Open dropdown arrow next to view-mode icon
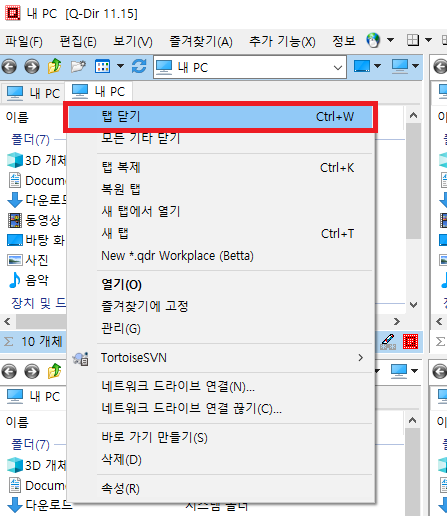447x516 pixels. pyautogui.click(x=120, y=66)
